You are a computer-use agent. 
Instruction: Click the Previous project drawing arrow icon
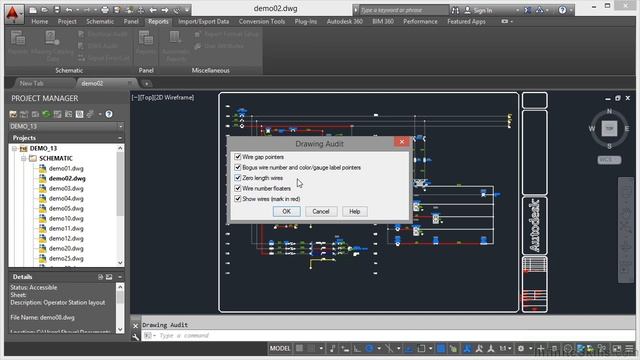coord(153,10)
